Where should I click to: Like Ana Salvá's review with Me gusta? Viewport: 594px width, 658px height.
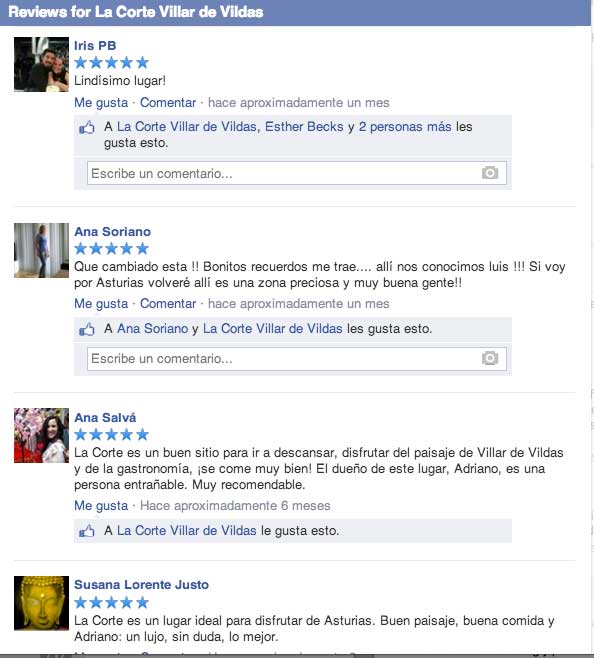pos(101,506)
